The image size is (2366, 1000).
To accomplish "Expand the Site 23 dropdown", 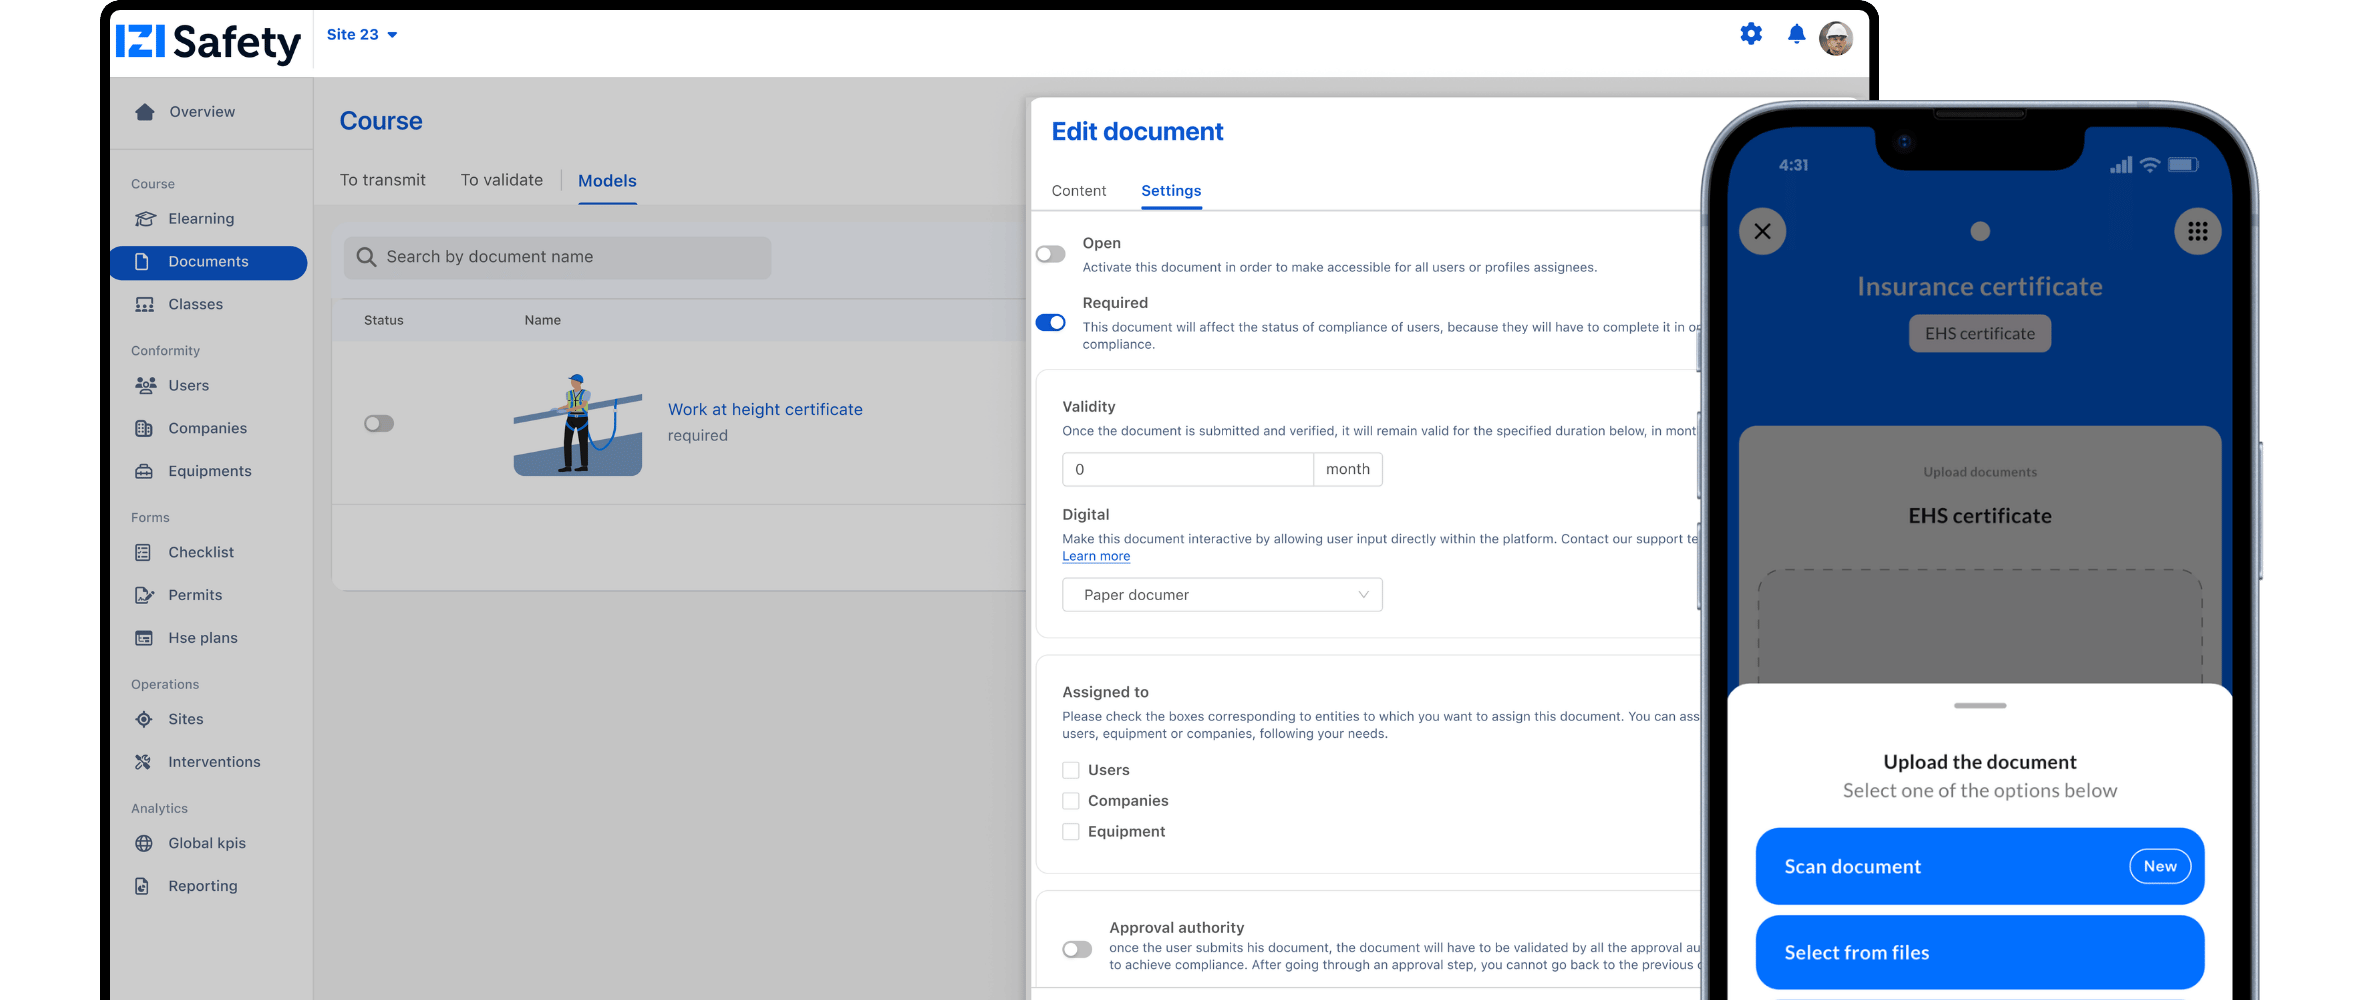I will [362, 35].
